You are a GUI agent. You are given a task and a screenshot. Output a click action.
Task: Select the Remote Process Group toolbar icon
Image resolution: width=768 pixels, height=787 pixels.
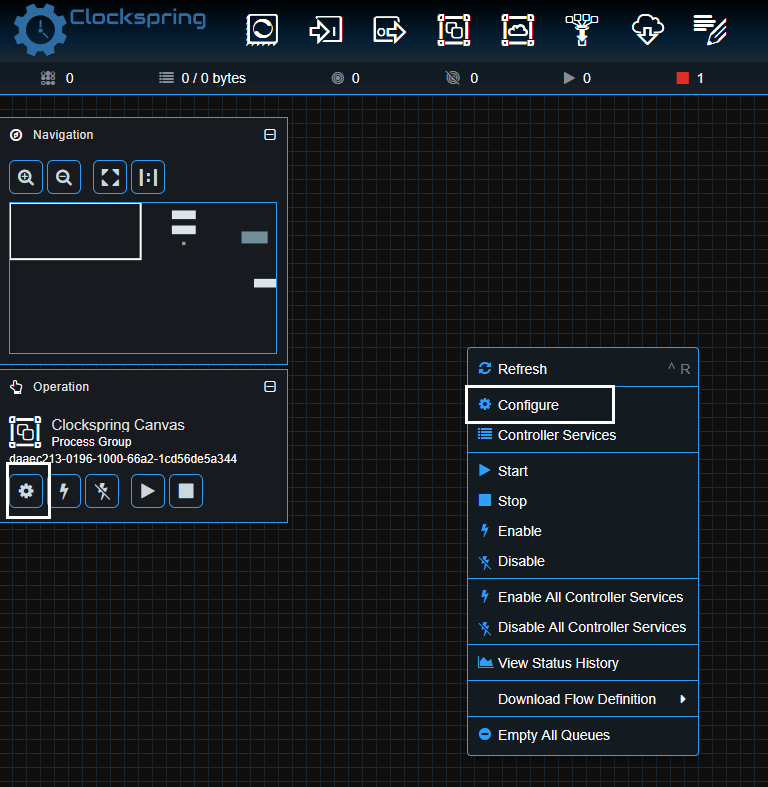coord(518,30)
